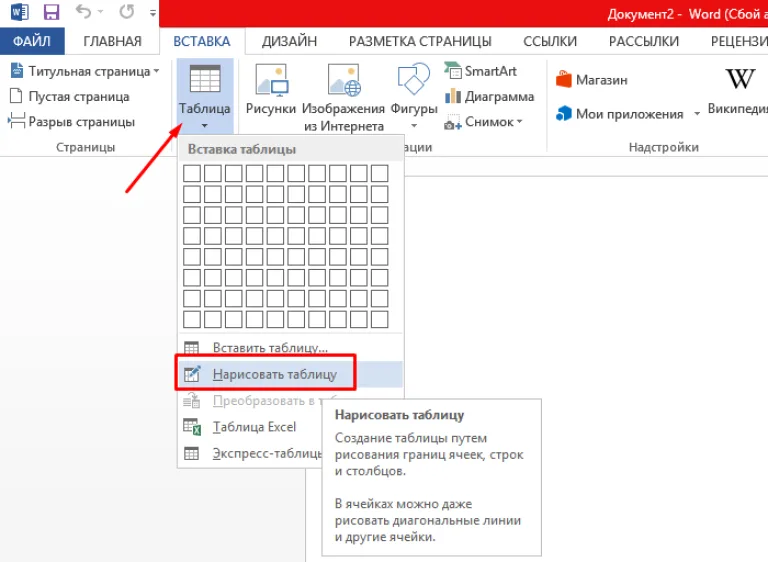Click the Мои приложения icon
Image resolution: width=768 pixels, height=562 pixels.
564,113
